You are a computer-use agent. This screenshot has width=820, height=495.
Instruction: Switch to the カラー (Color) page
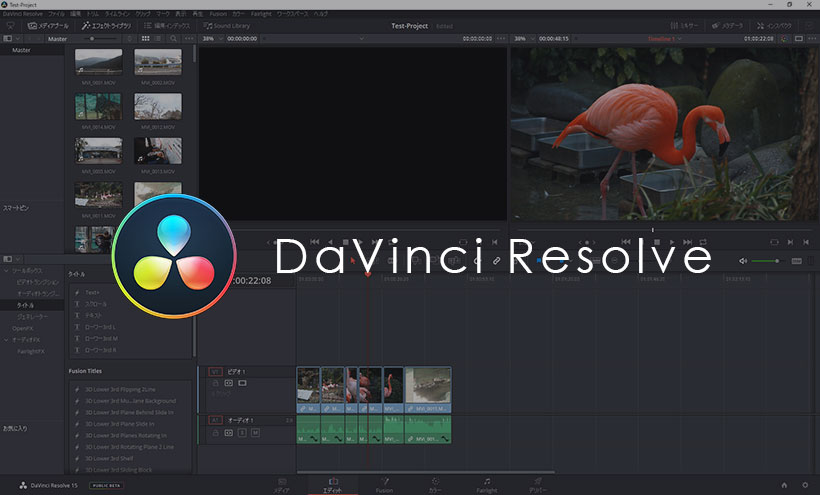pyautogui.click(x=435, y=485)
